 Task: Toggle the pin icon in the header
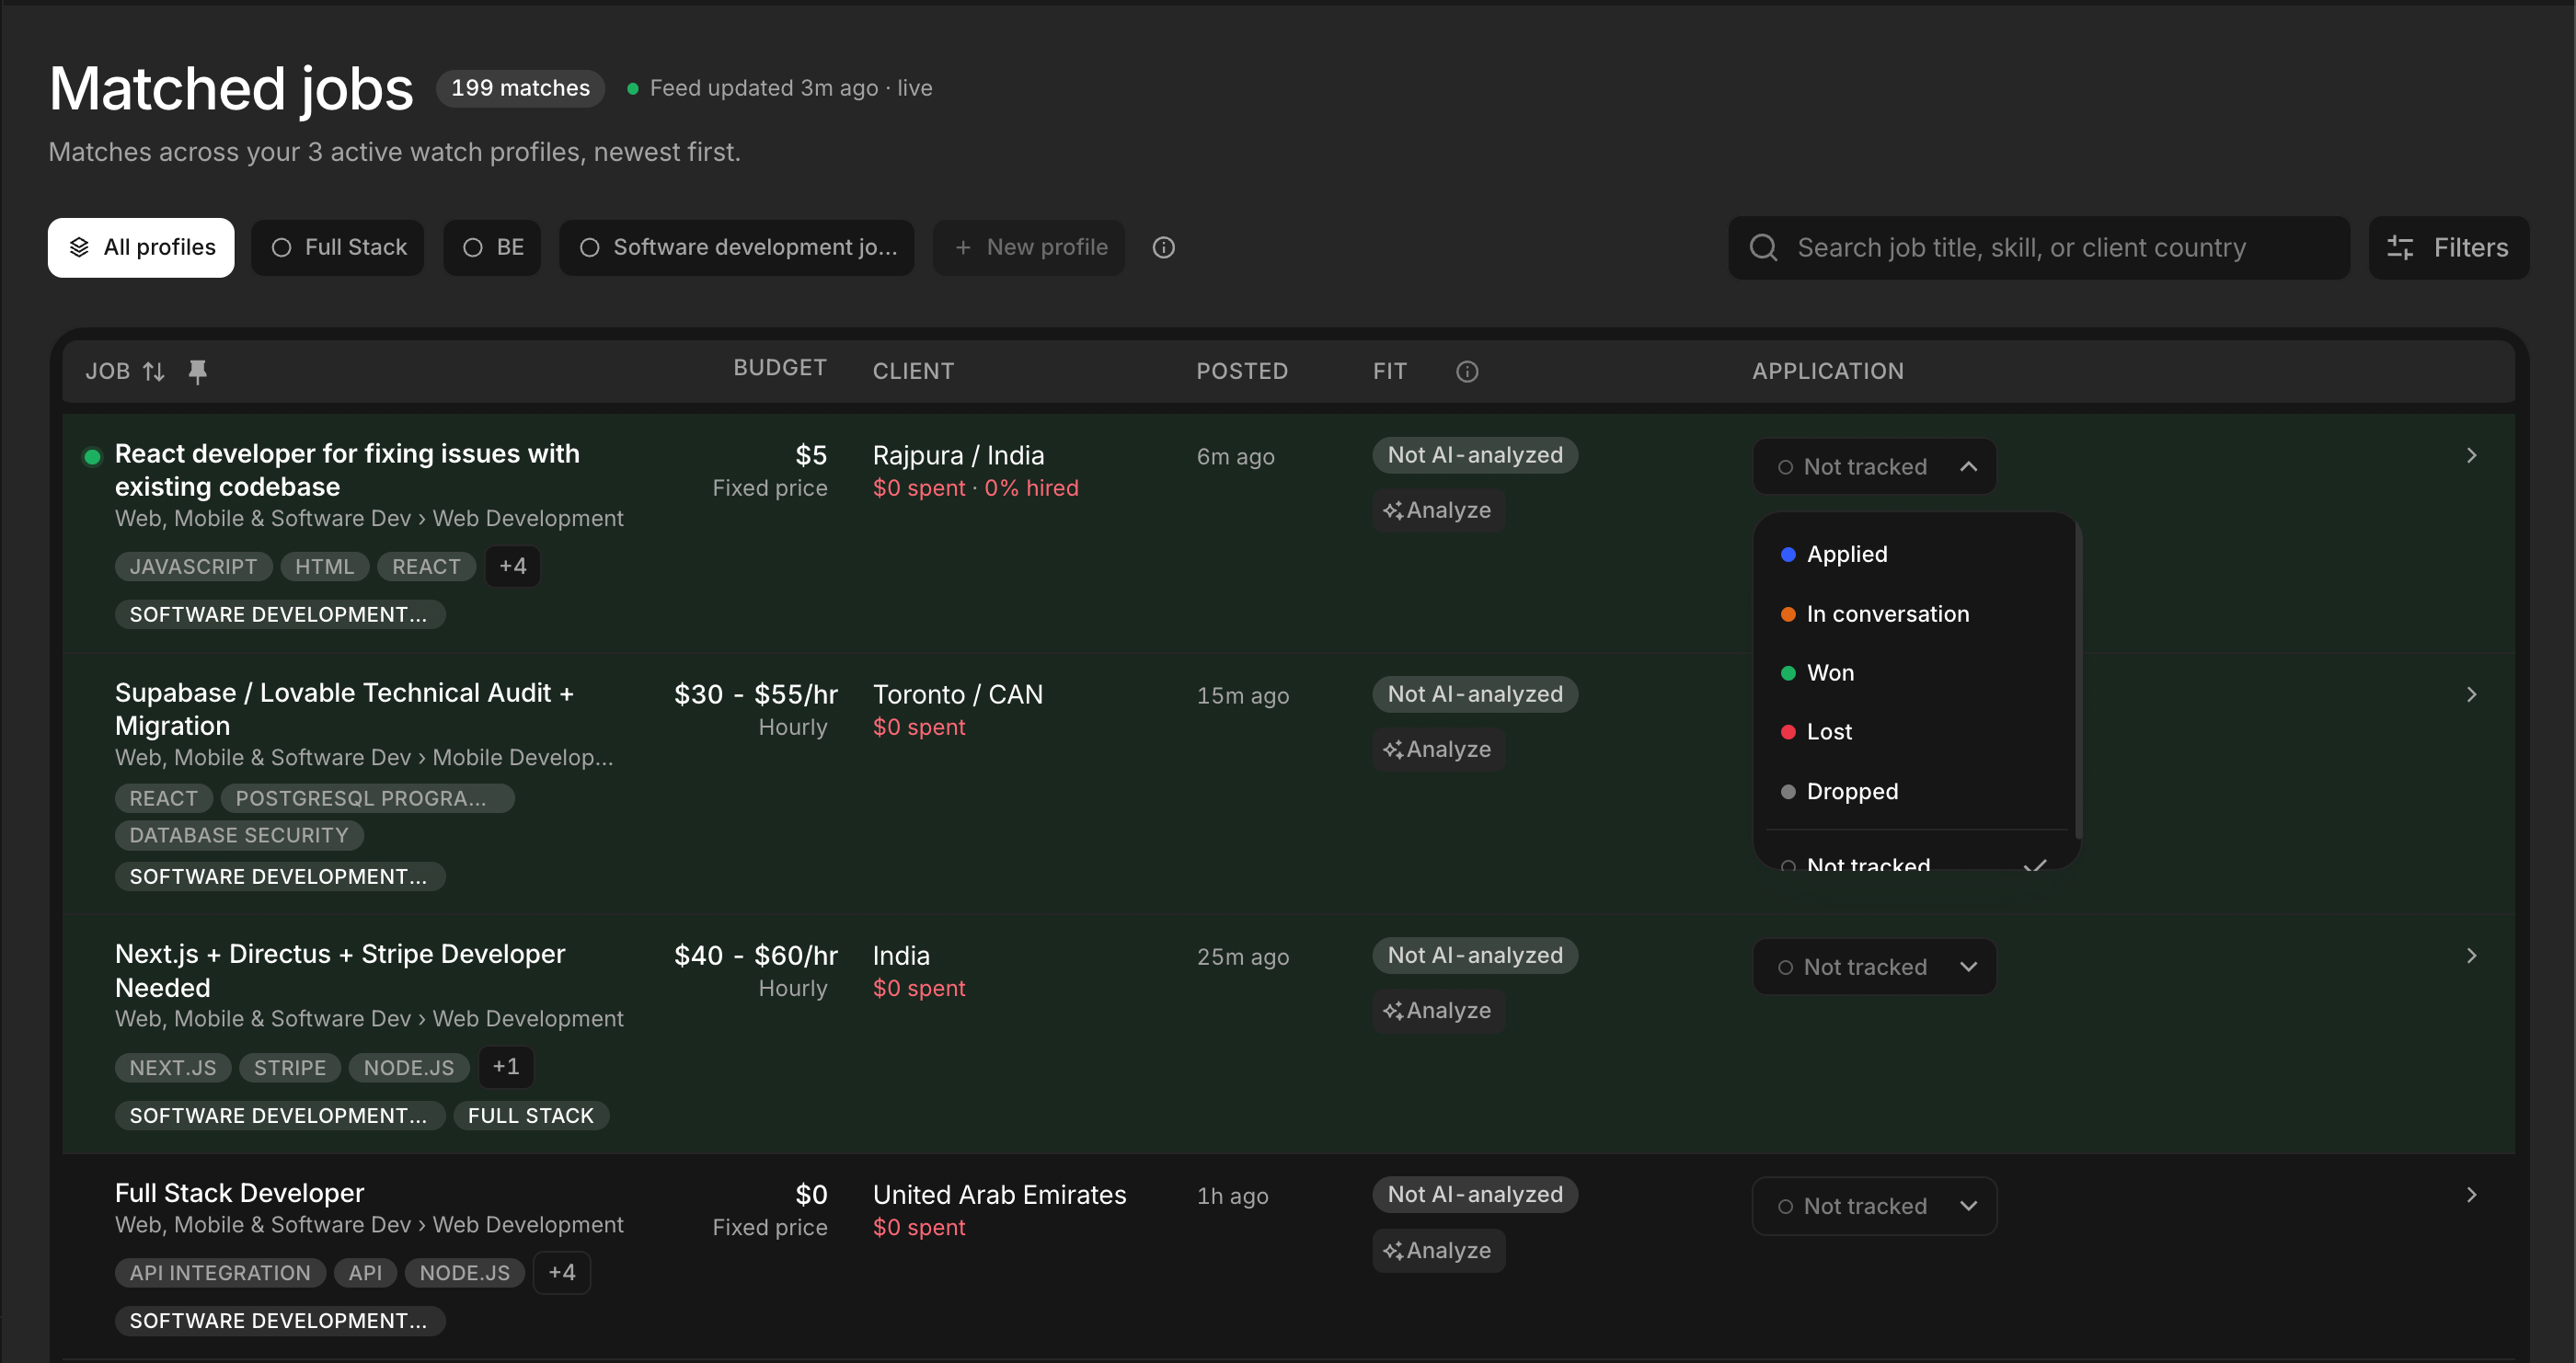[198, 371]
